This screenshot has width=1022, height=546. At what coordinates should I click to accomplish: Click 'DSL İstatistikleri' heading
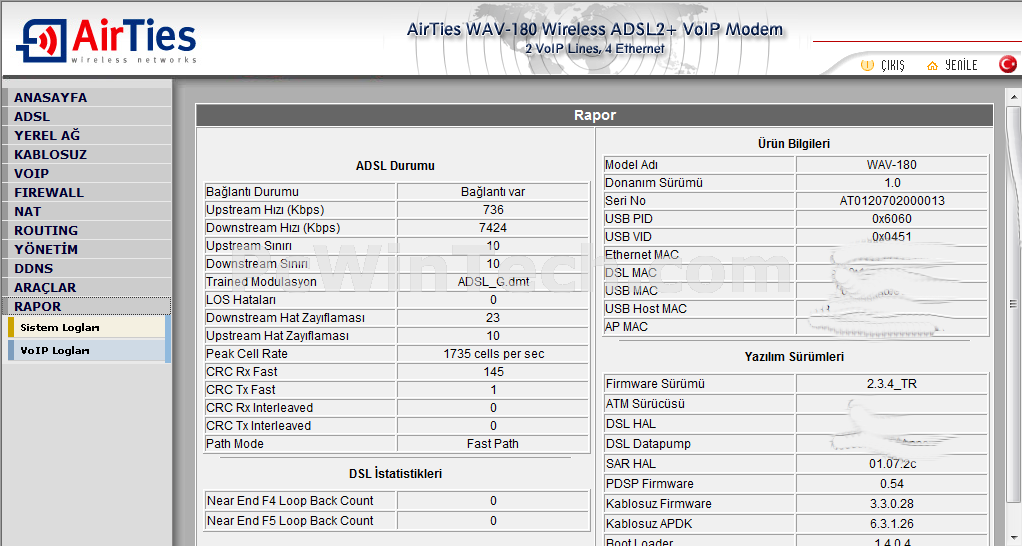point(395,474)
